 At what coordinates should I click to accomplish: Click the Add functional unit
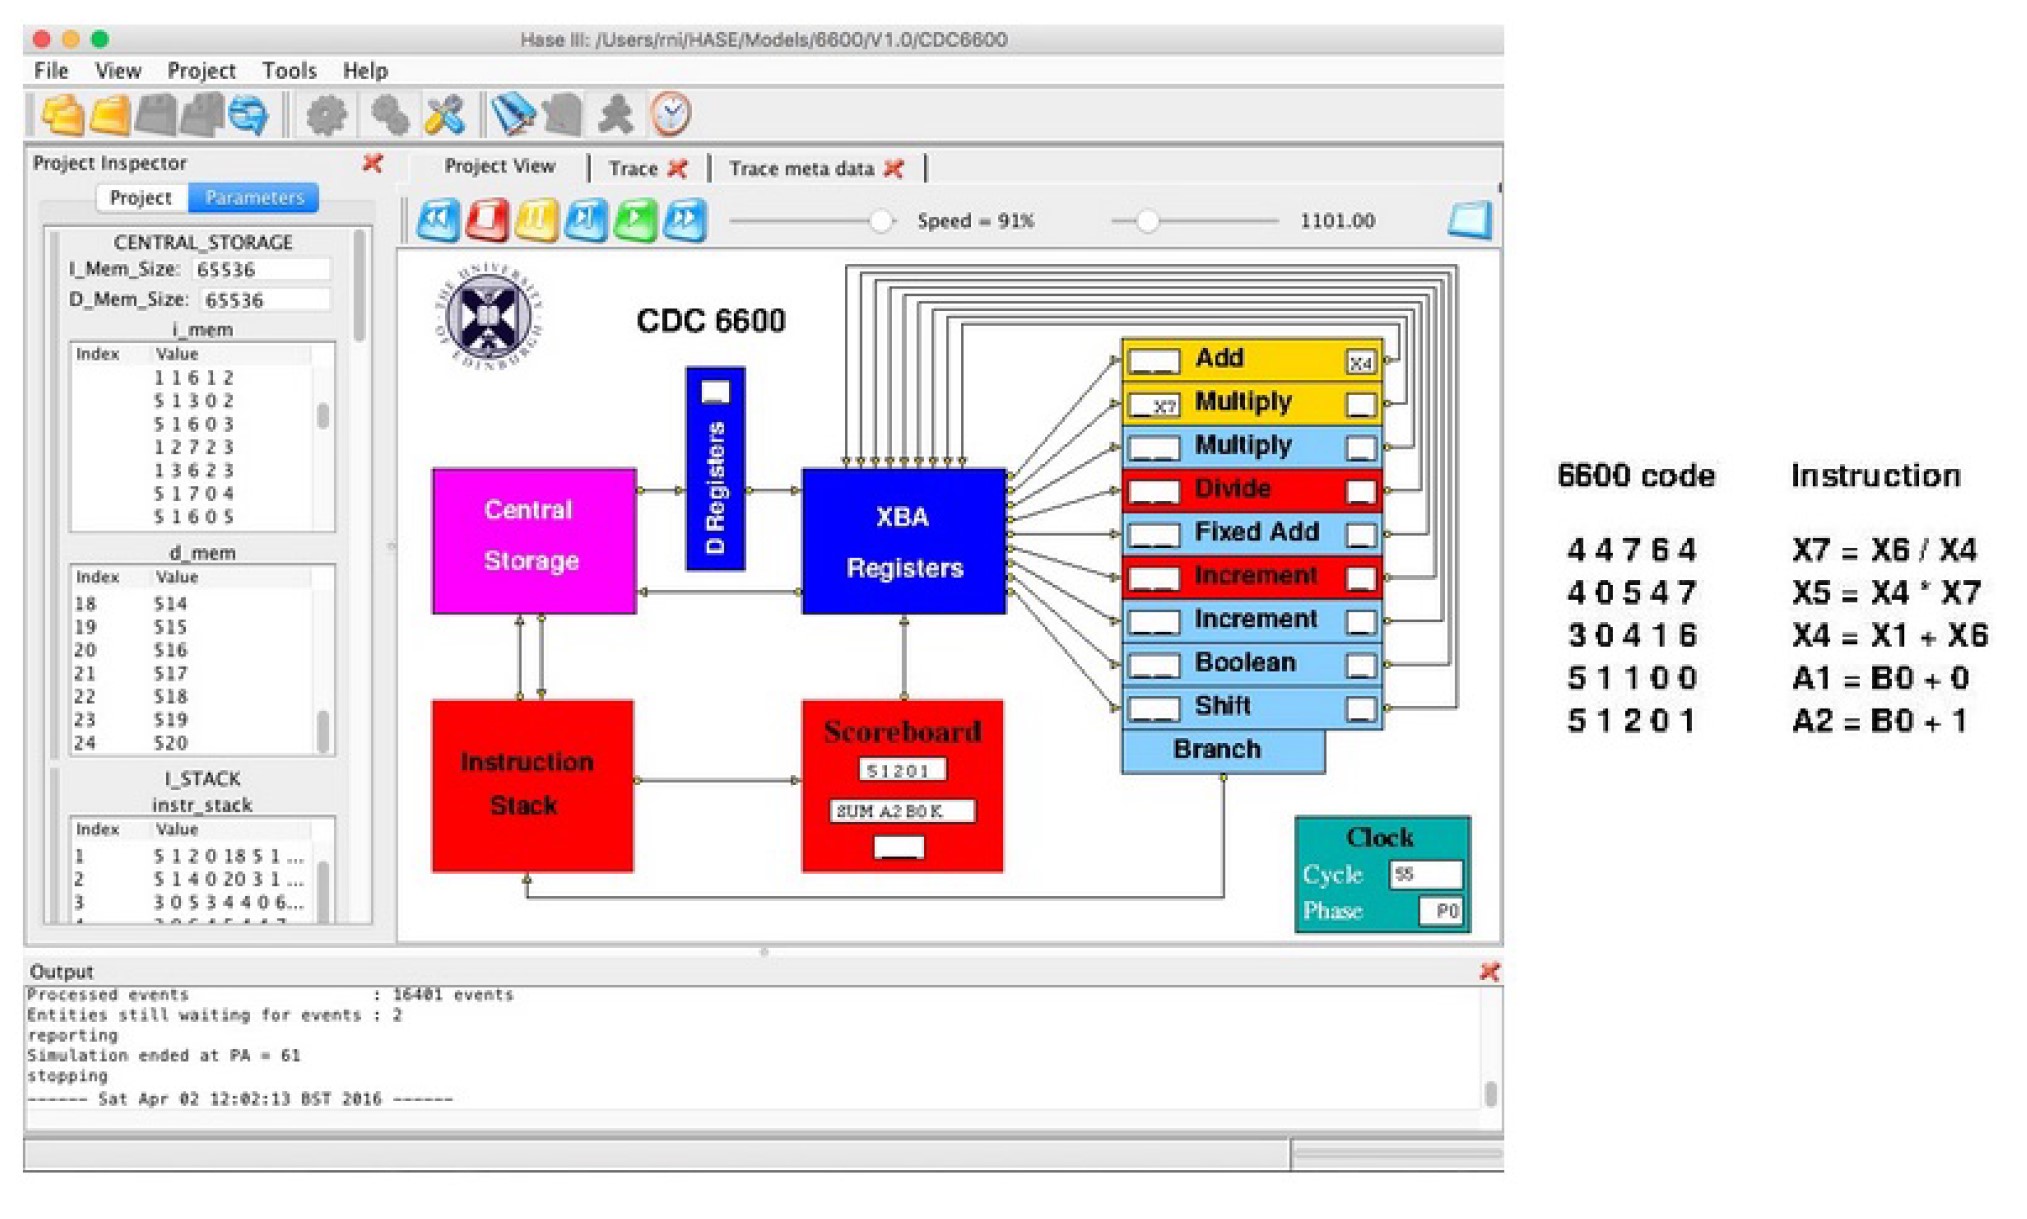(x=1252, y=359)
